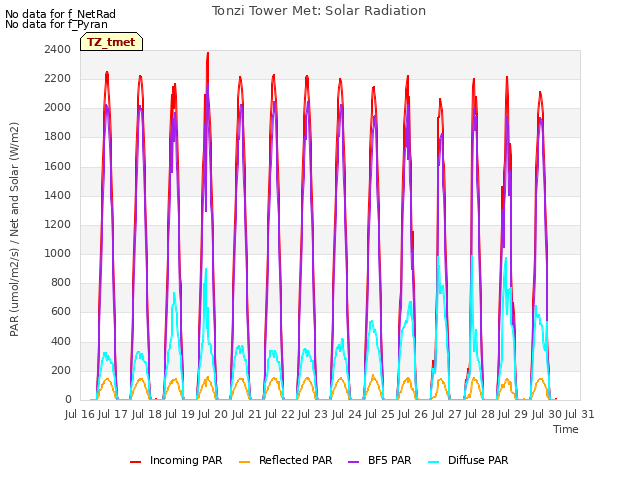Click the Jul 21 x-axis tick label

(247, 414)
